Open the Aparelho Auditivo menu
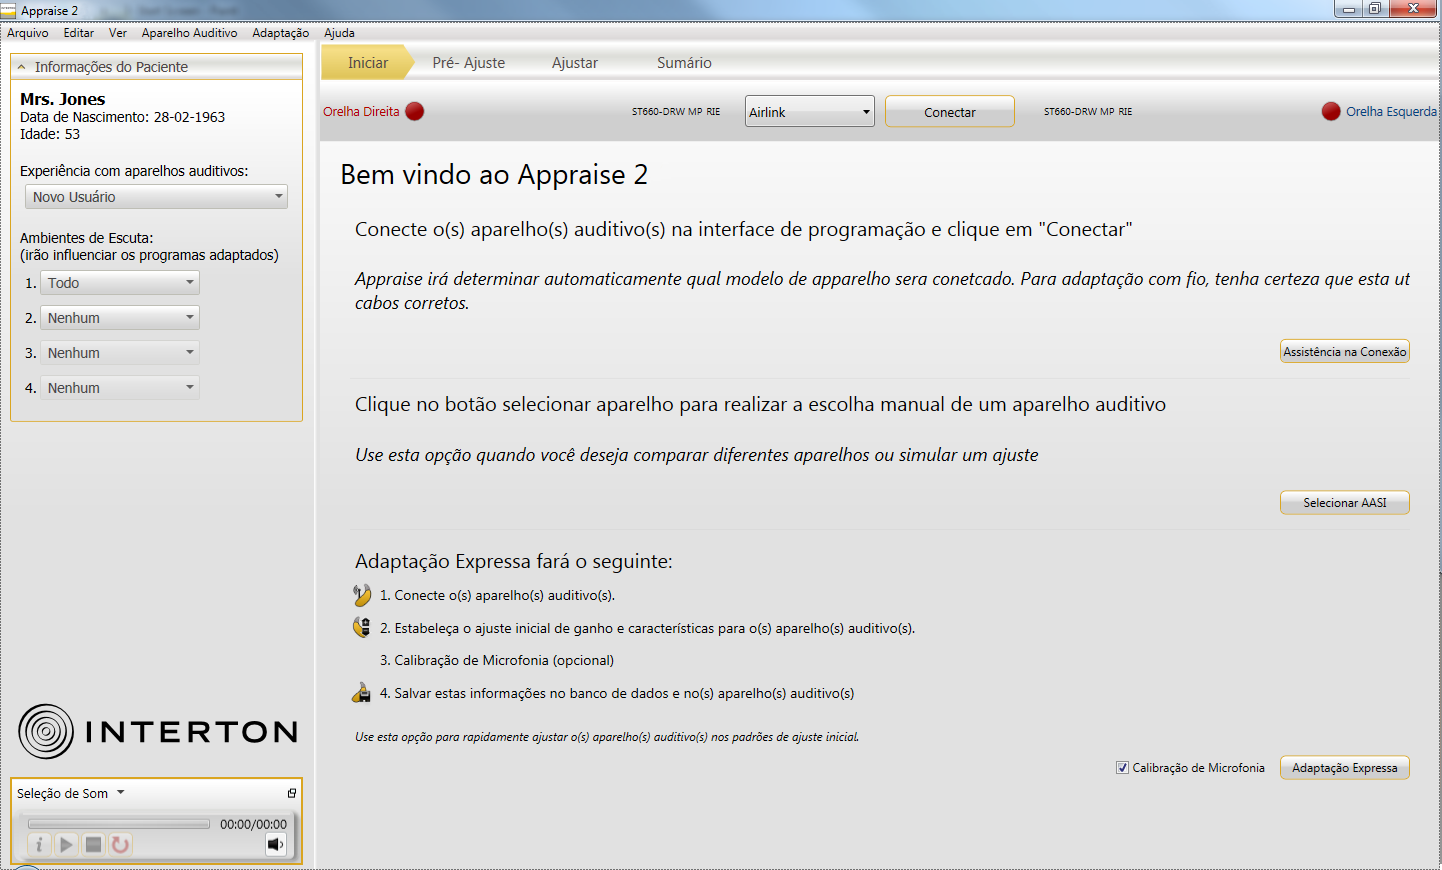 tap(190, 33)
